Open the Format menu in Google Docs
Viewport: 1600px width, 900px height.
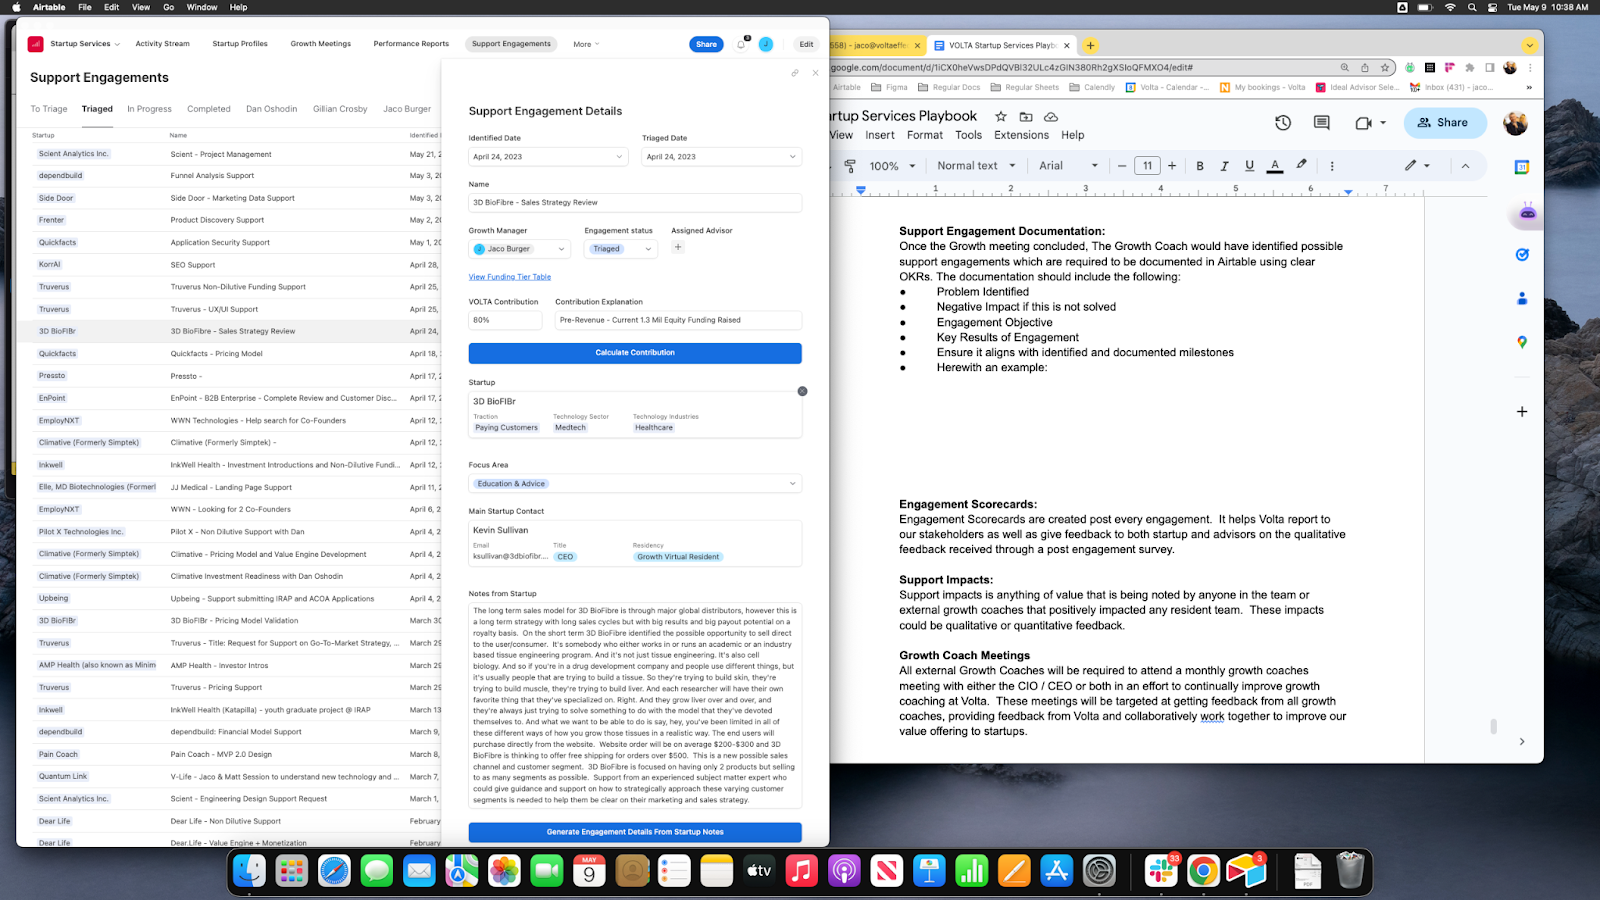(925, 135)
